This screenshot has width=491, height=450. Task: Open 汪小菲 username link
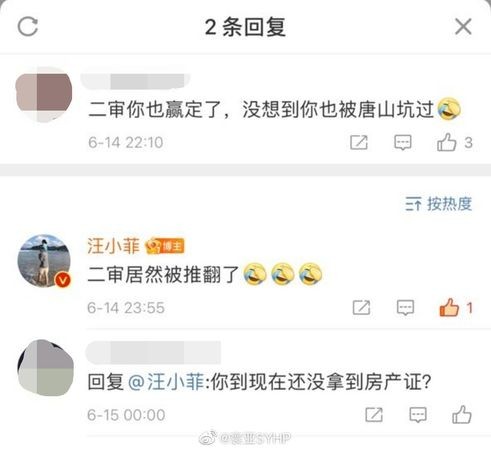coord(113,246)
